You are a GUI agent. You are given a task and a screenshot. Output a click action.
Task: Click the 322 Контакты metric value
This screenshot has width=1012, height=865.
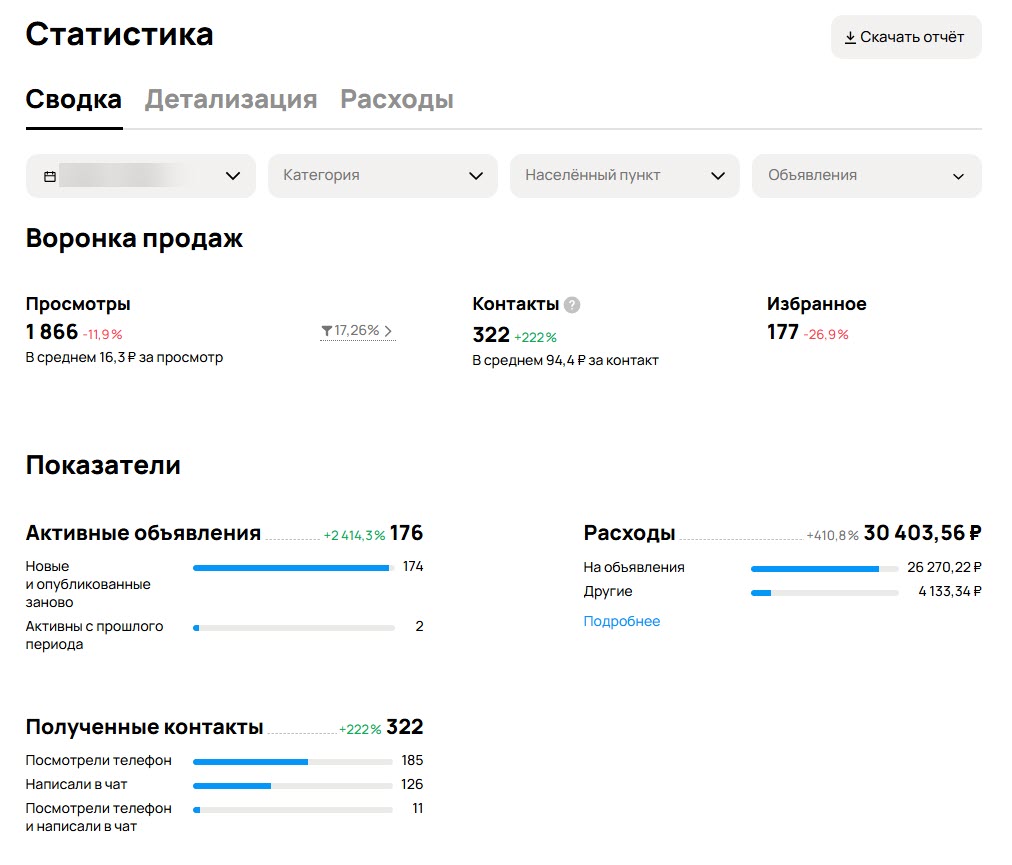click(490, 334)
